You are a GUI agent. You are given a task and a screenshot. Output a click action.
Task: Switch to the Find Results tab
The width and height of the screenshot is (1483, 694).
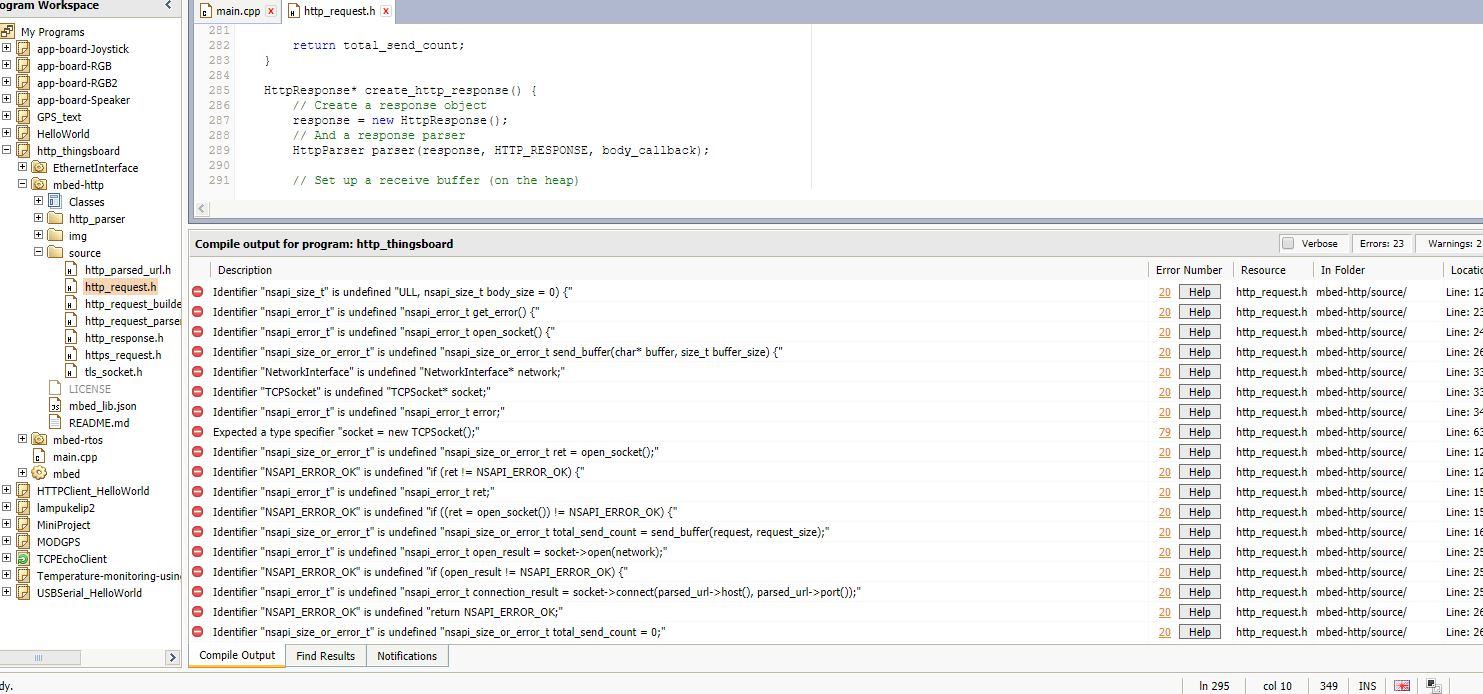(325, 656)
